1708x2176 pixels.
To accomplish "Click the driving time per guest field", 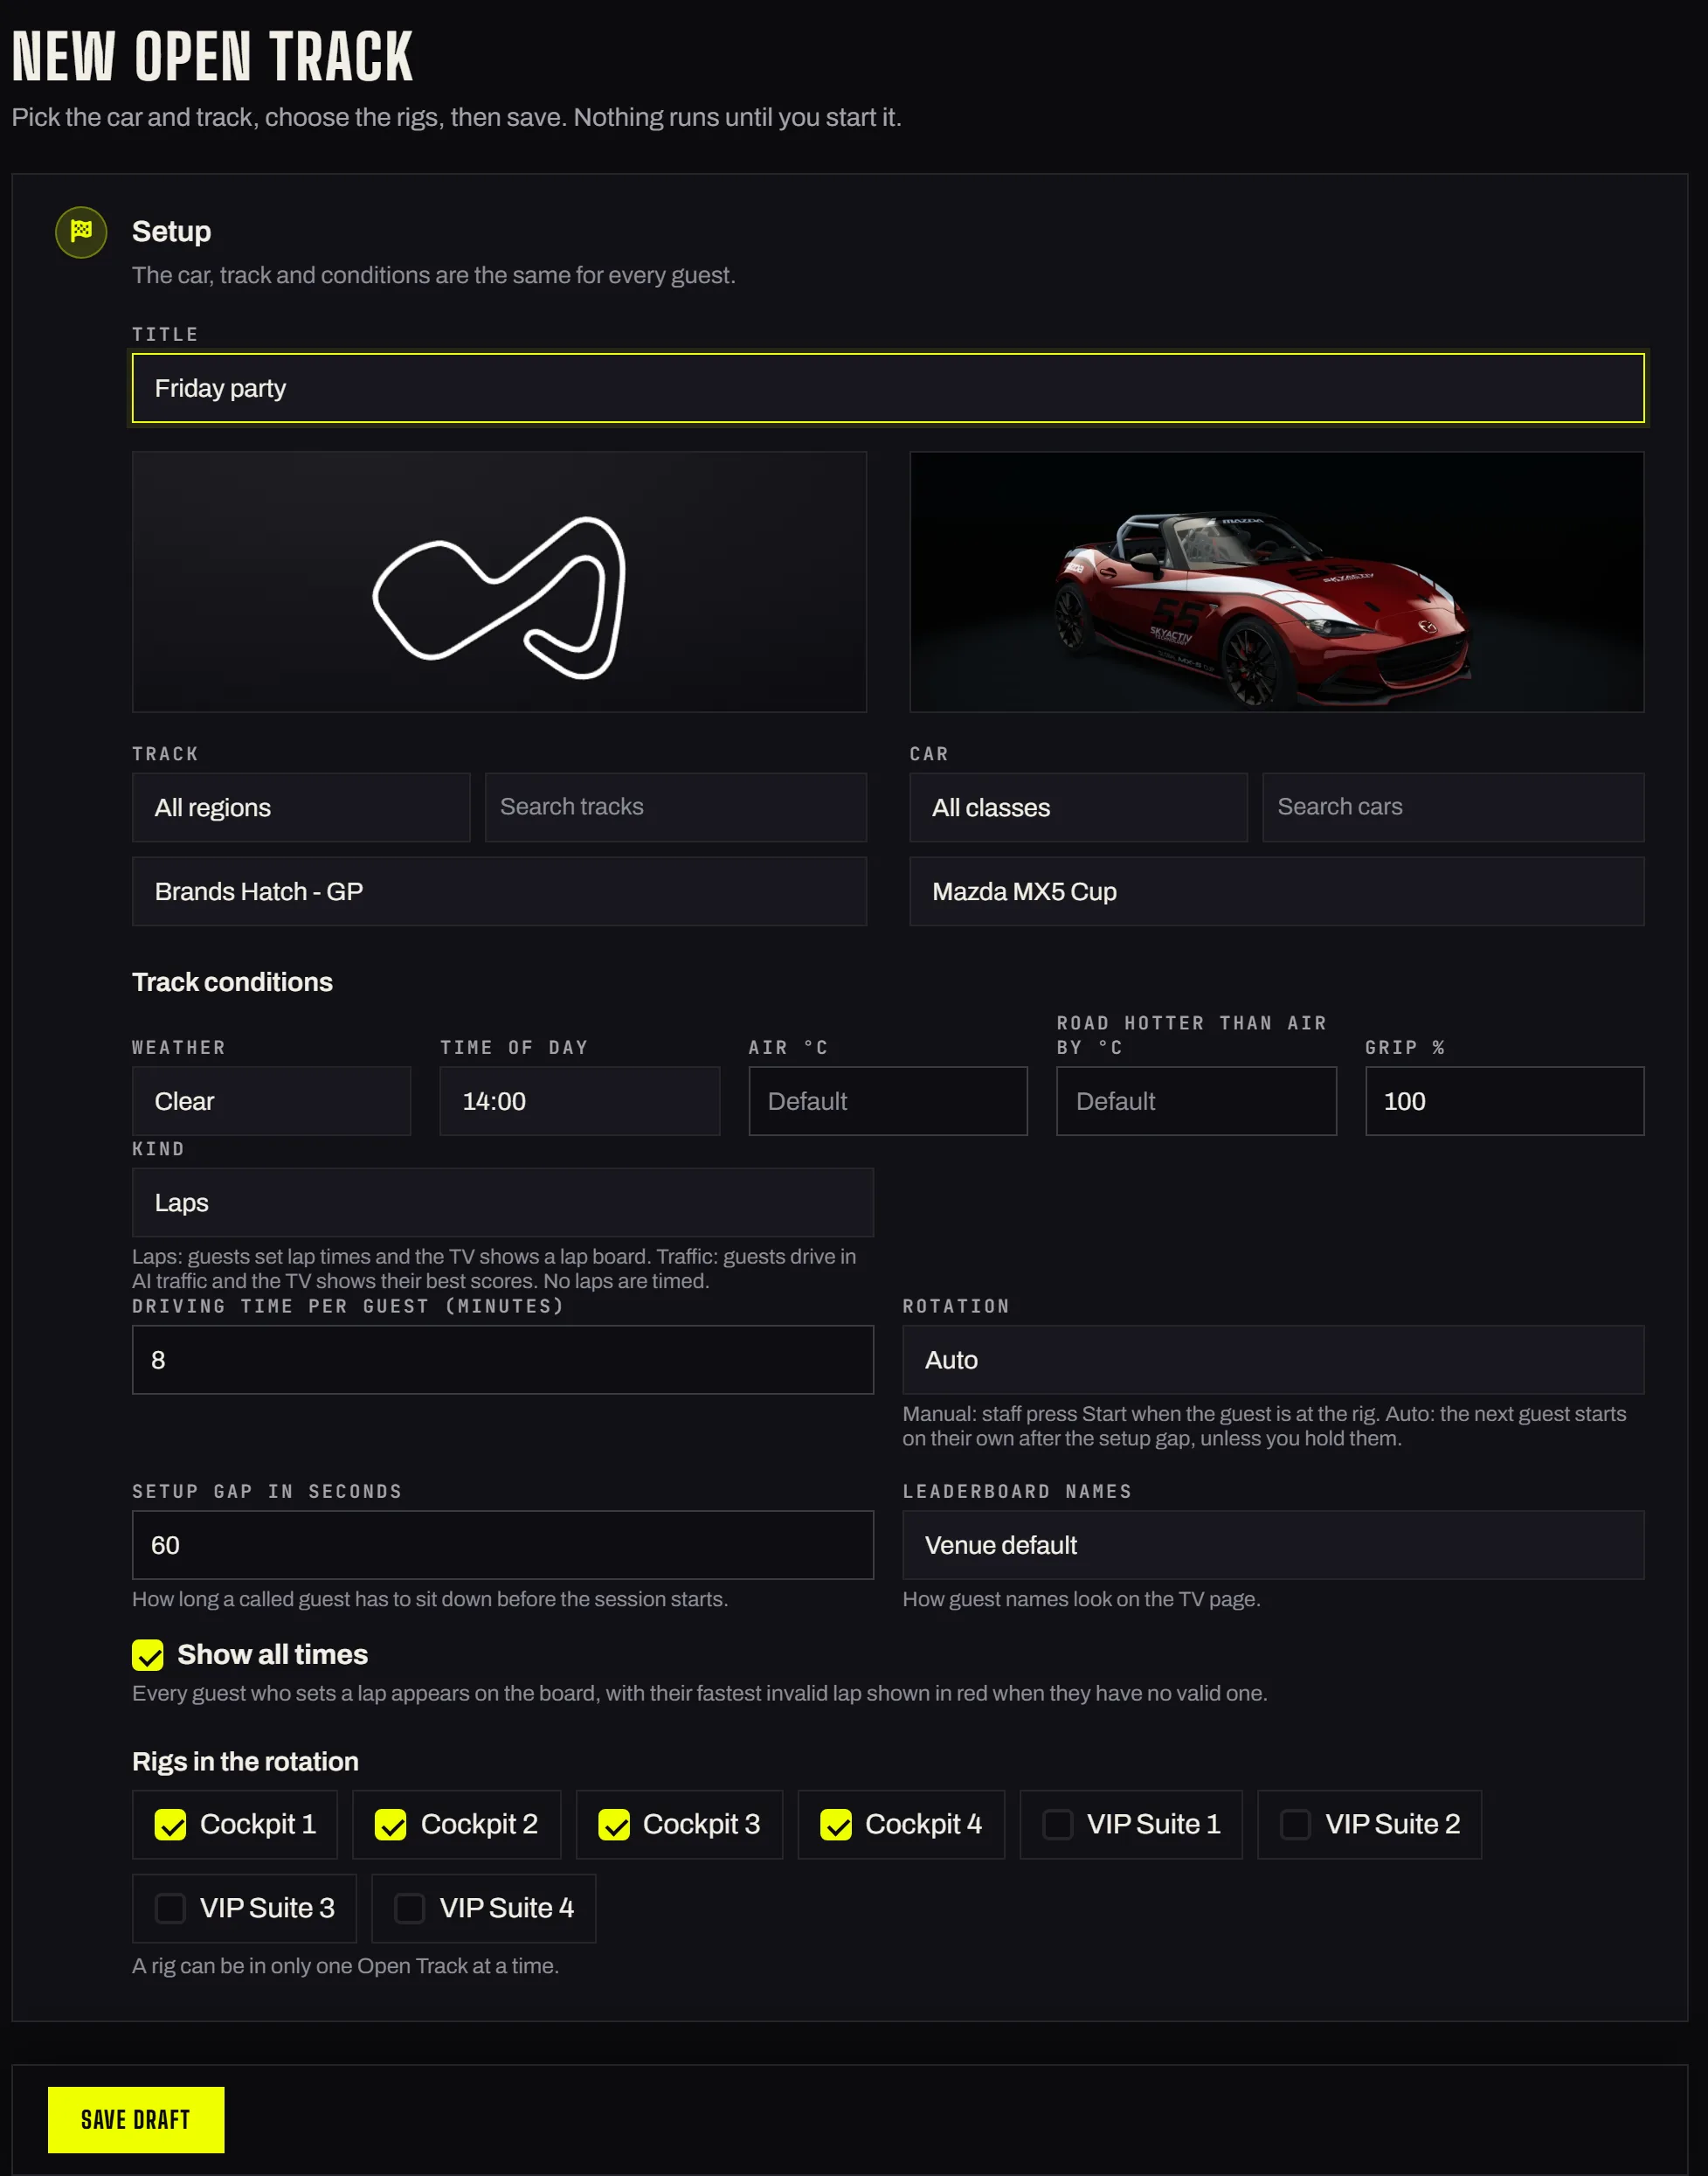I will pos(502,1360).
